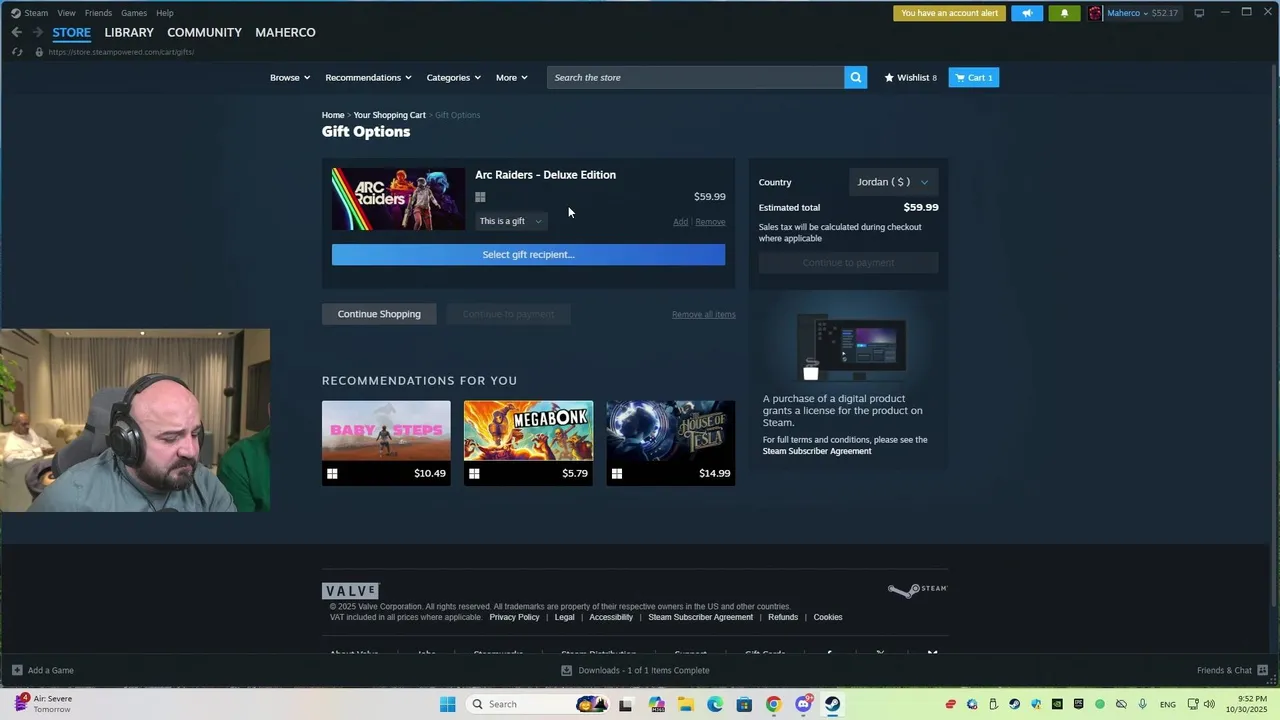Click Steam icon in system tray

pyautogui.click(x=1014, y=704)
